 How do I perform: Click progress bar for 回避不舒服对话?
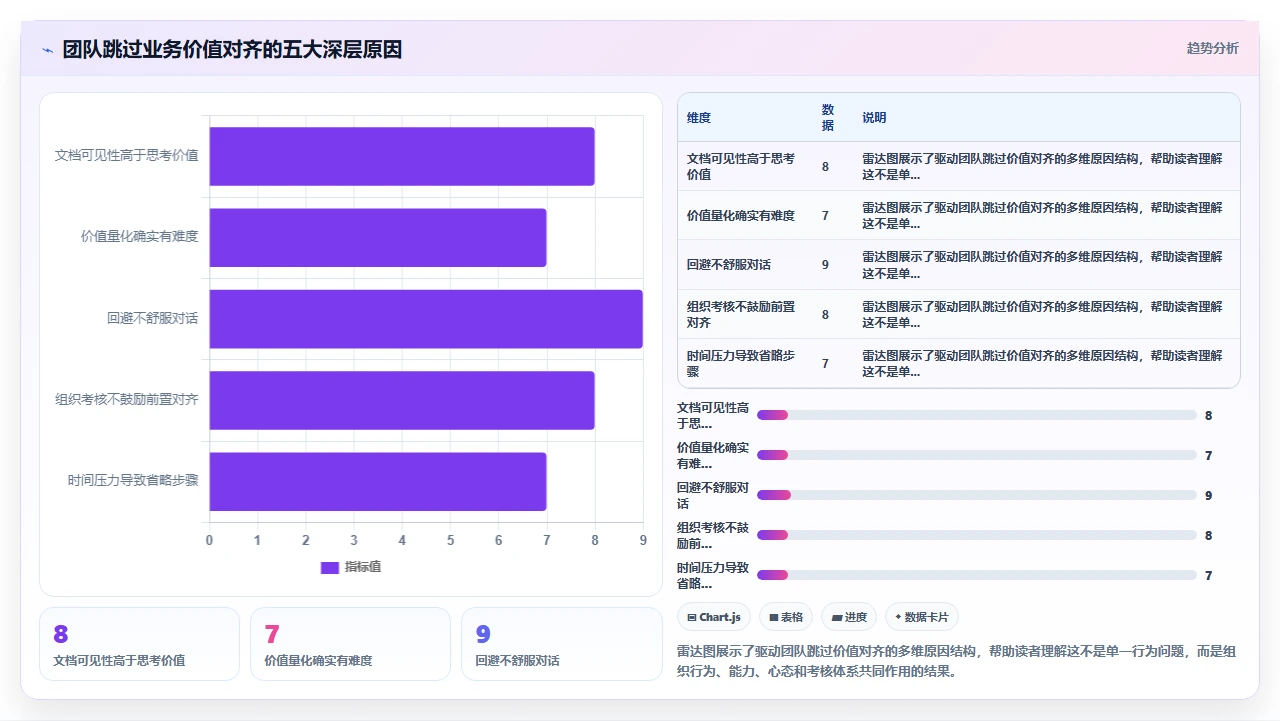(977, 495)
